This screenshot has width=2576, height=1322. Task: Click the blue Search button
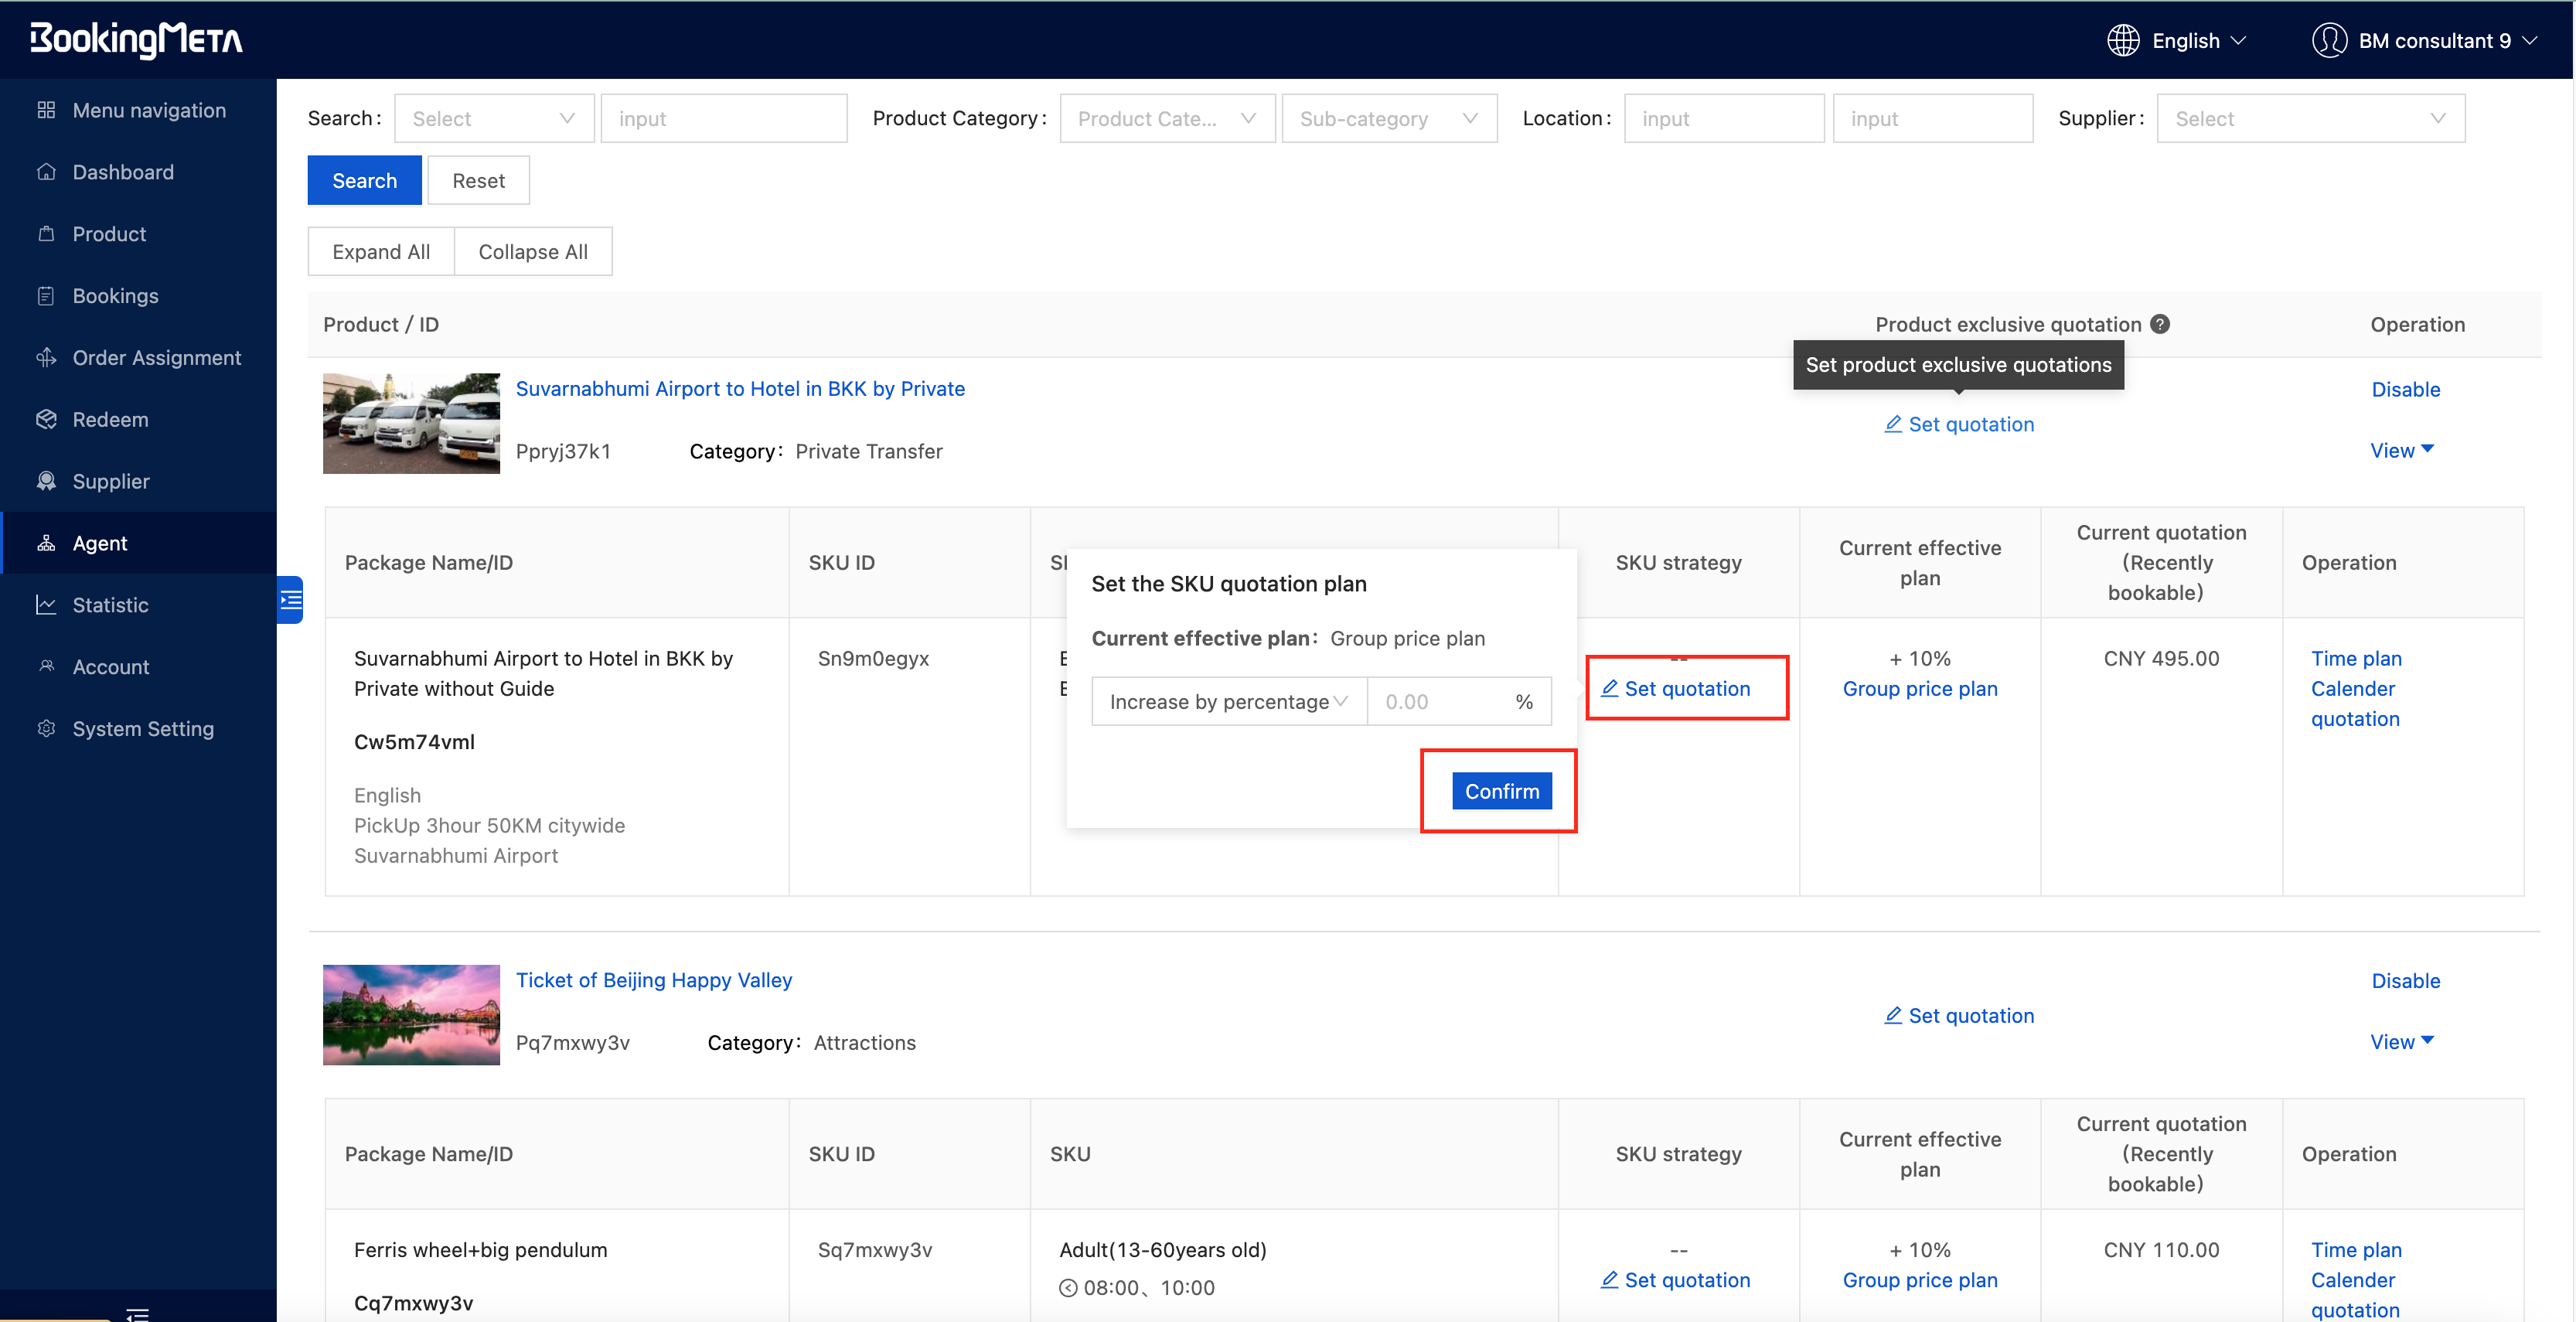click(364, 181)
